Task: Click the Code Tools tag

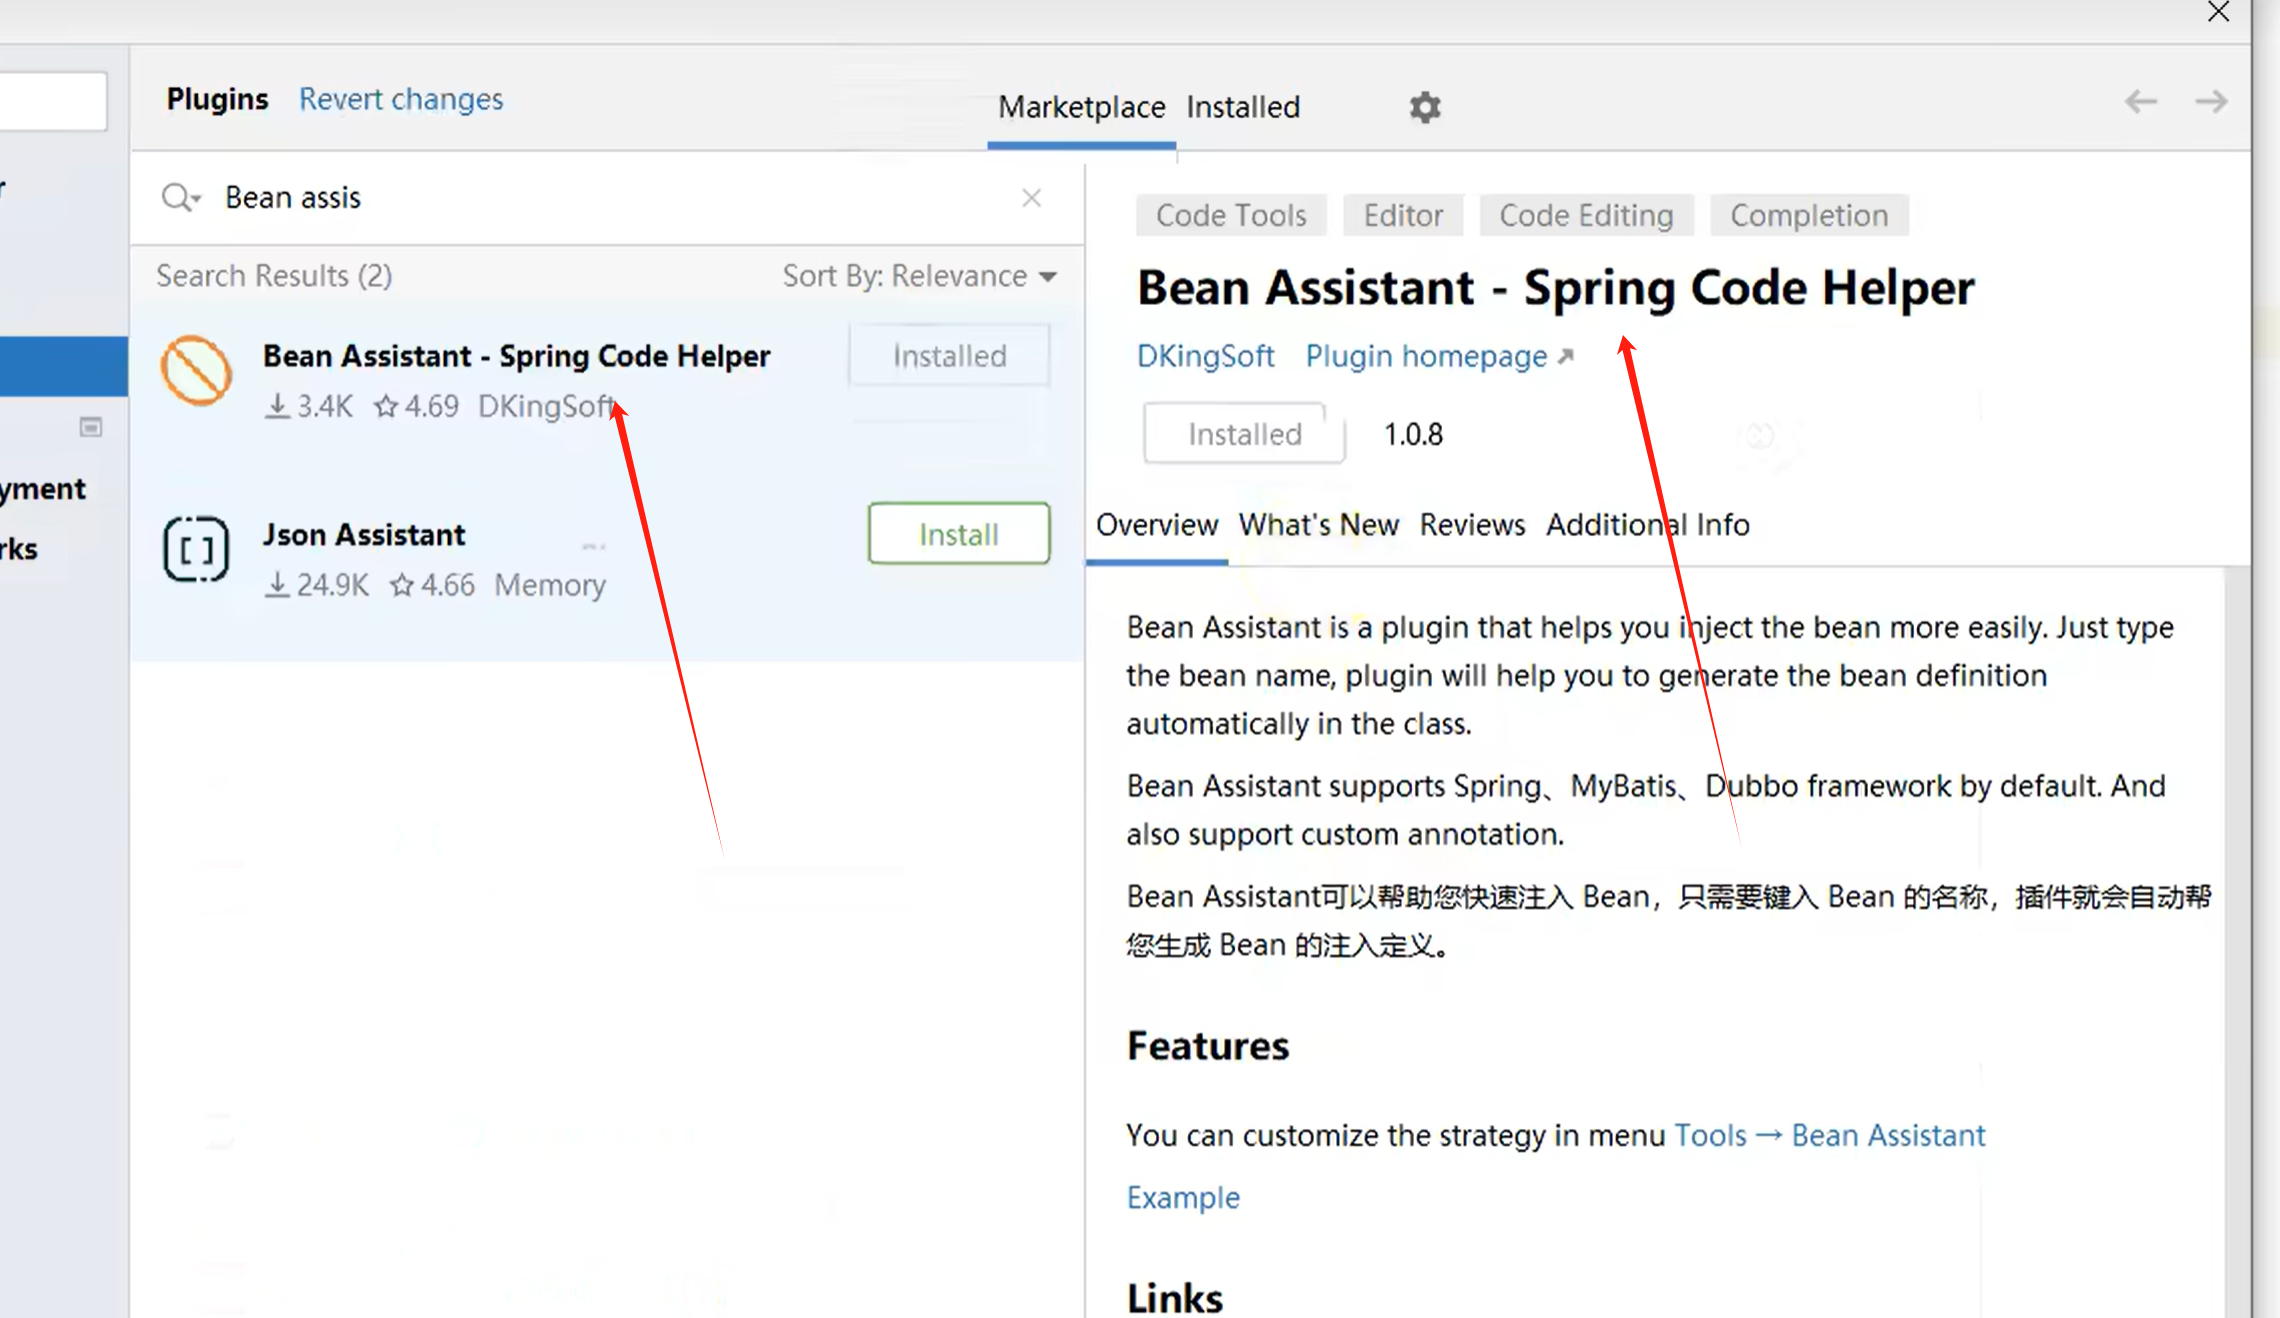Action: click(1231, 215)
